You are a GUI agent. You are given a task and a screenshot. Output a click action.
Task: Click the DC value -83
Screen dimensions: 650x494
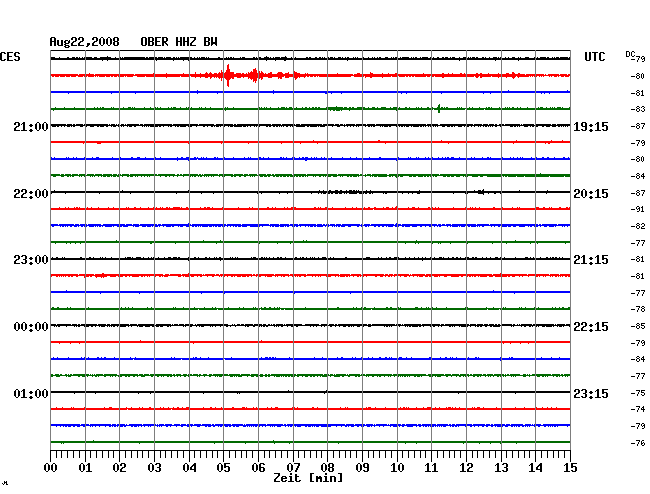point(638,109)
